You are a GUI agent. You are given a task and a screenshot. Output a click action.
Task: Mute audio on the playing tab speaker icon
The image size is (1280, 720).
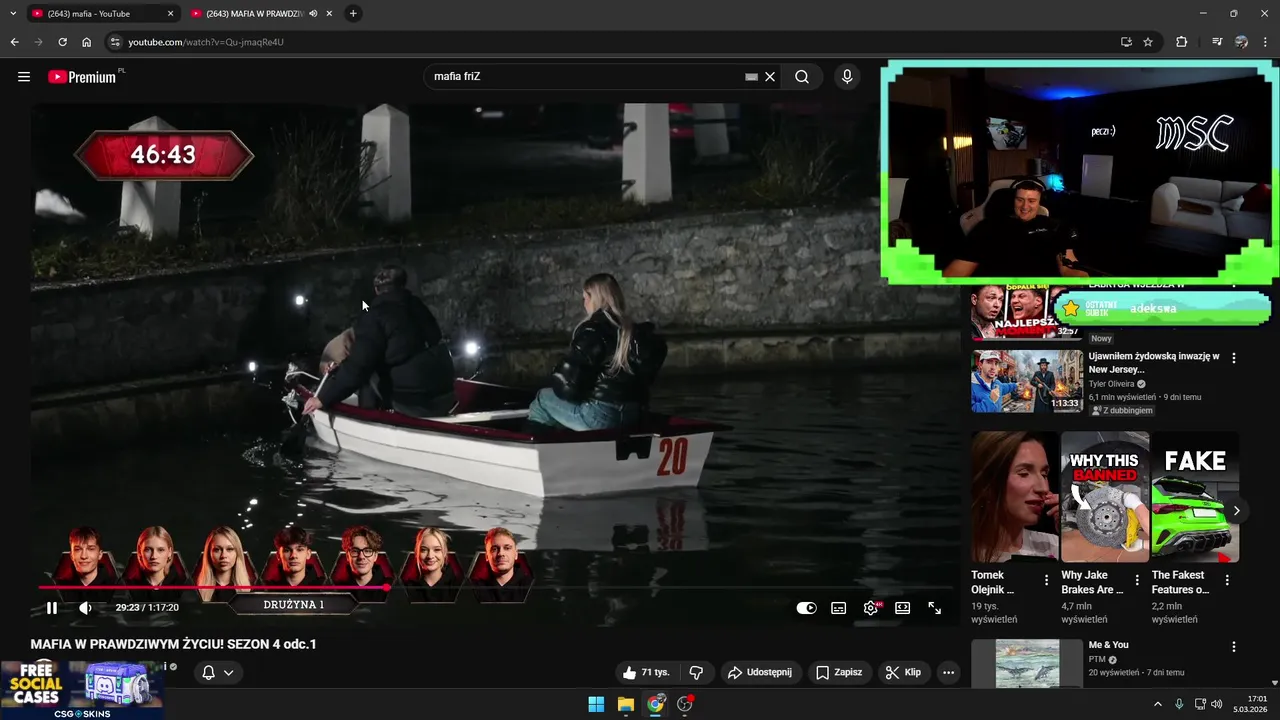click(x=314, y=14)
